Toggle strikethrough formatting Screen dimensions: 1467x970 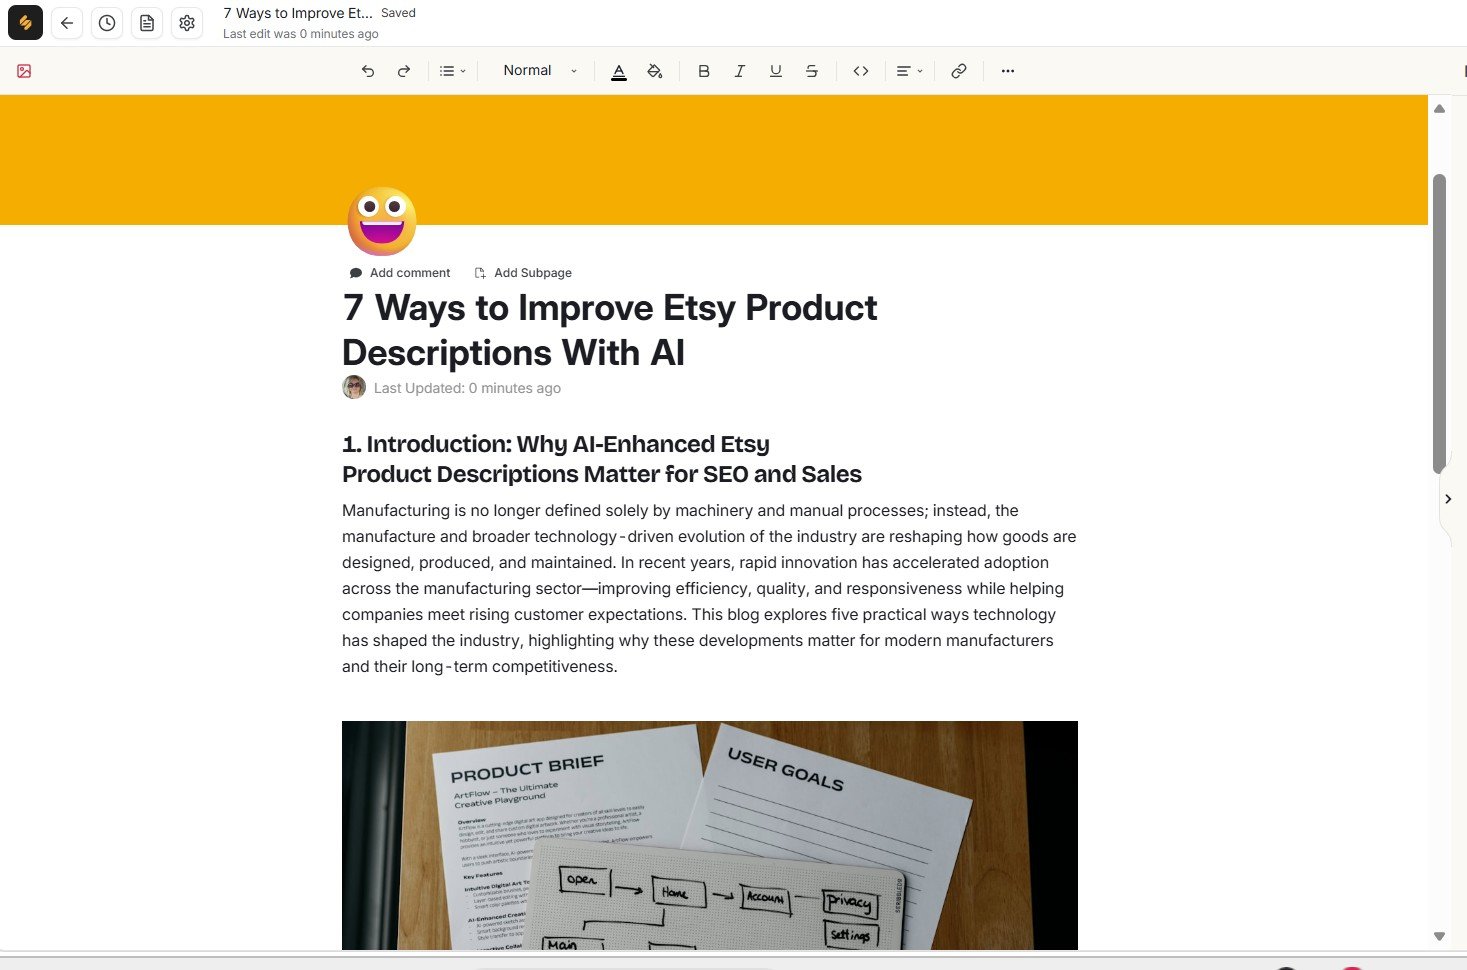coord(812,71)
